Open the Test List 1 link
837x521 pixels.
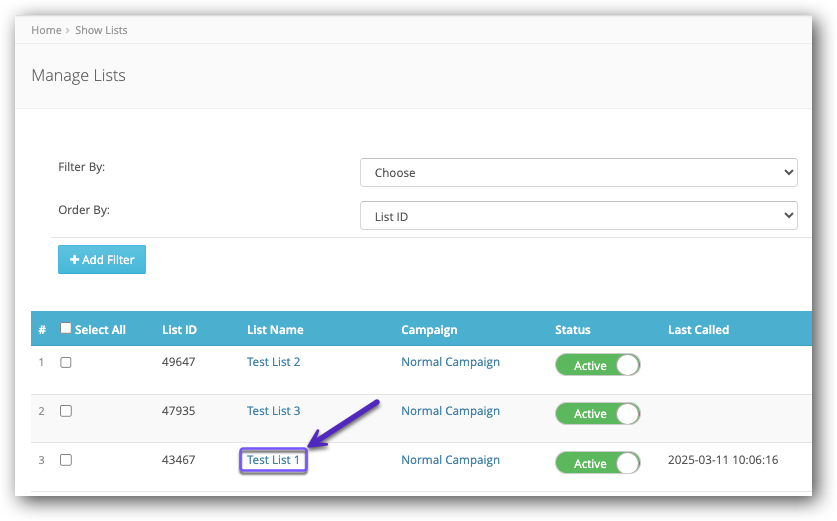(273, 460)
